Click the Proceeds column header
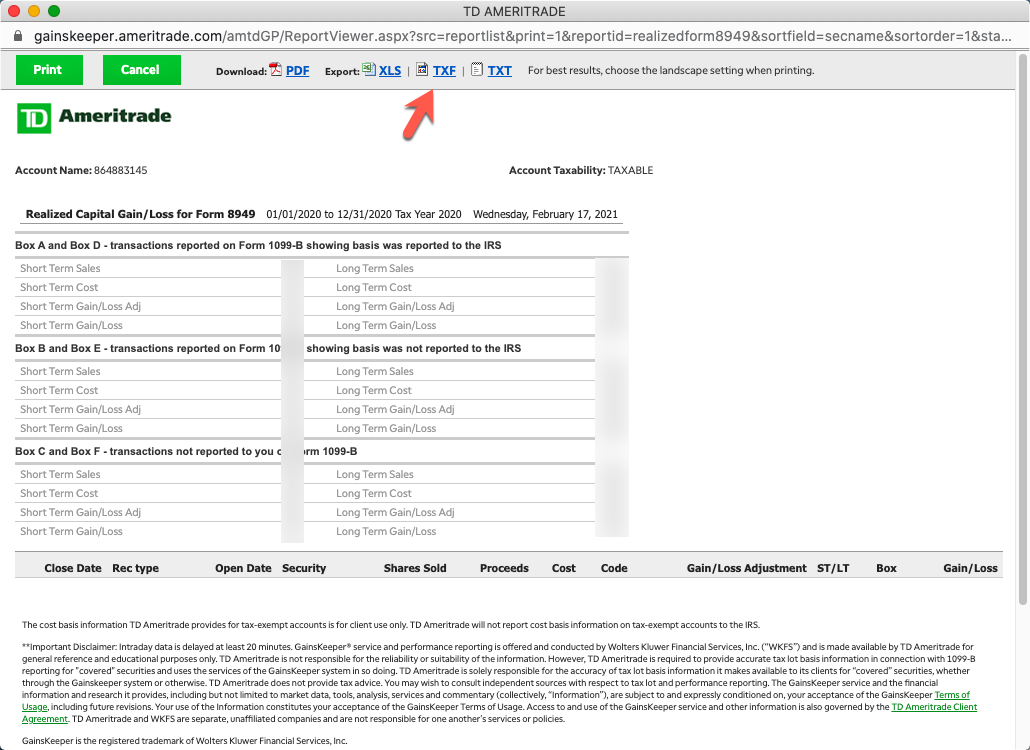Screen dimensions: 1030x750 (504, 568)
